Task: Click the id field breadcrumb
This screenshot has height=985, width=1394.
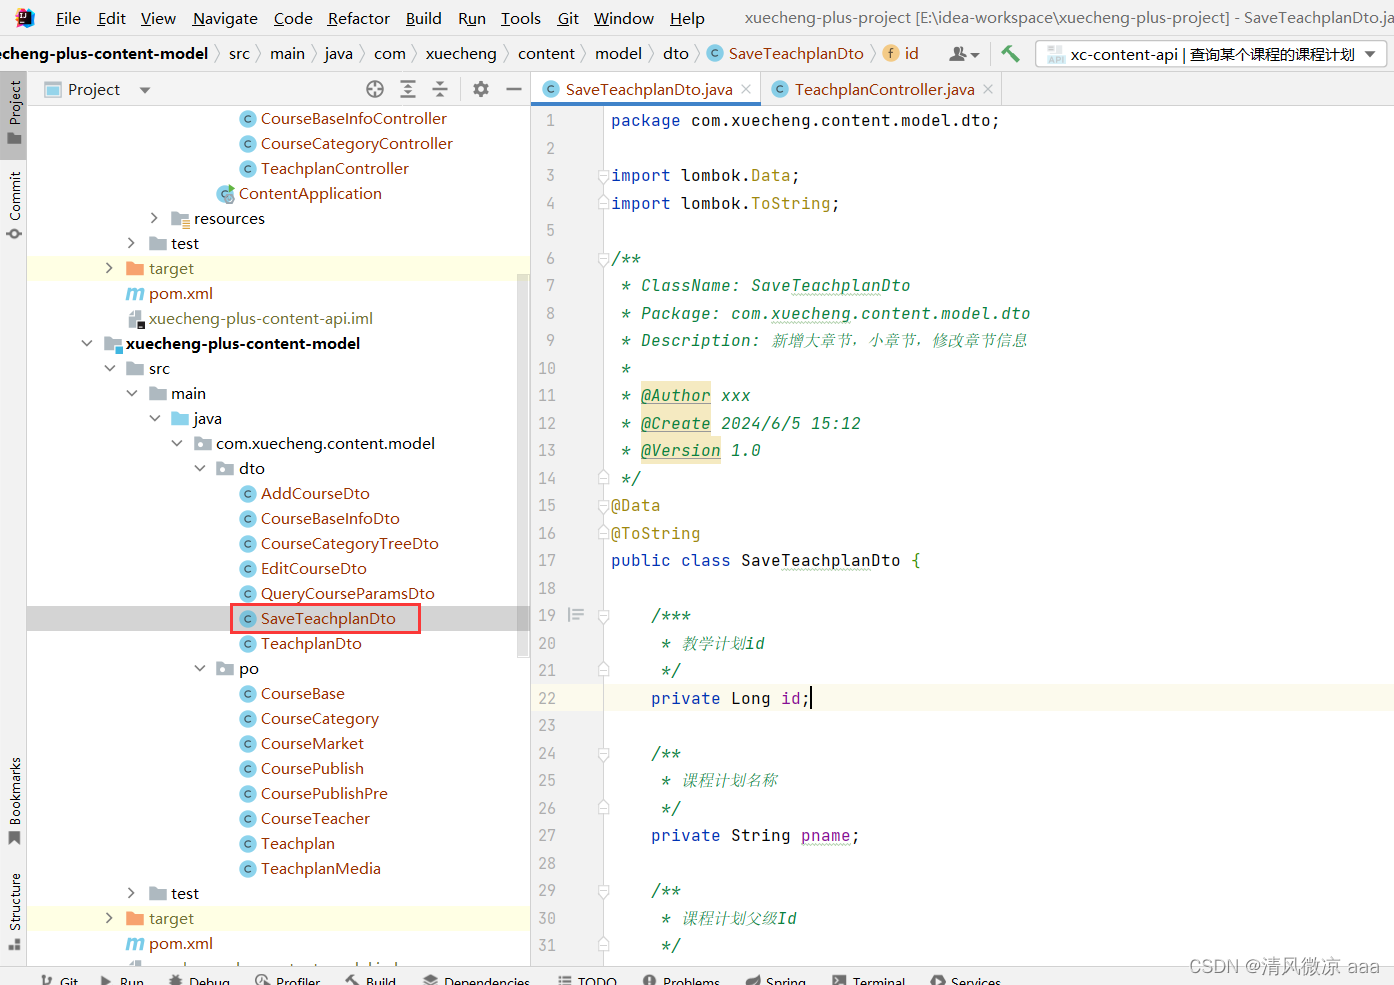Action: (901, 53)
